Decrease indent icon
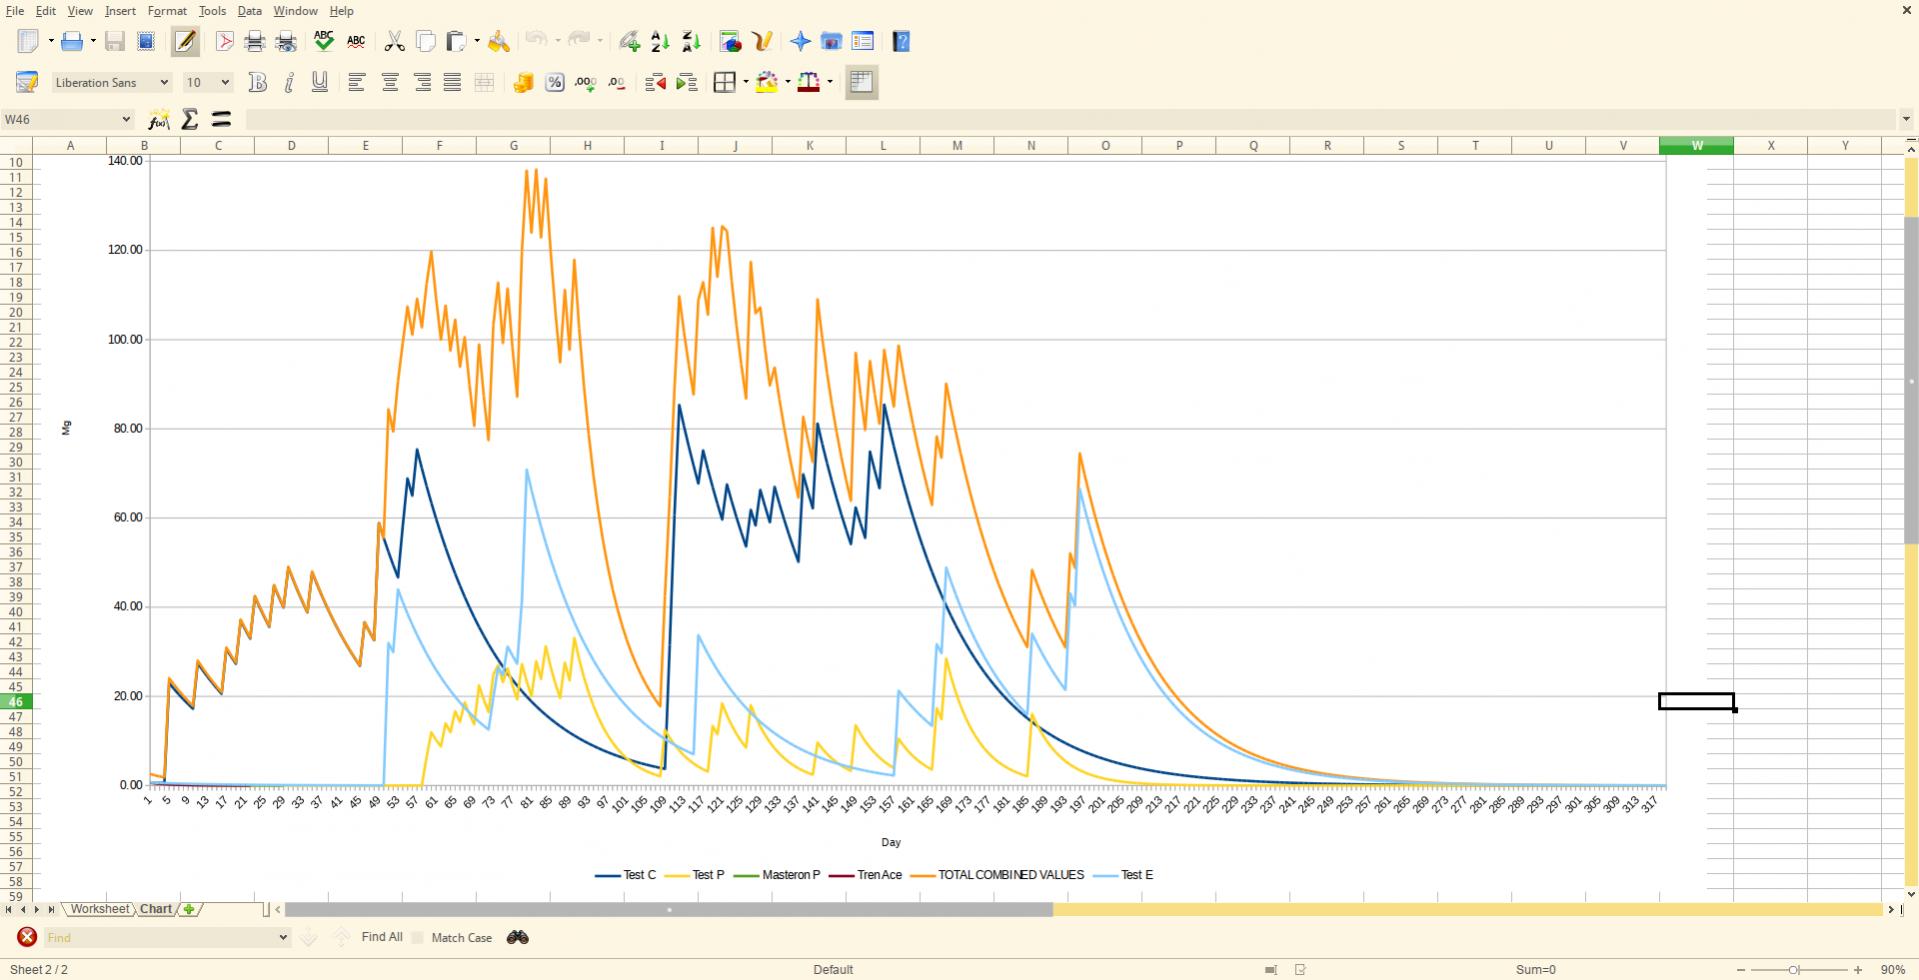 coord(655,82)
